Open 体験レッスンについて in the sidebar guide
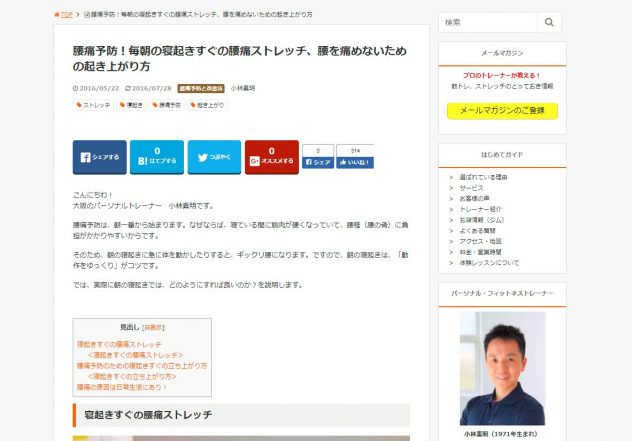The height and width of the screenshot is (441, 632). click(489, 263)
